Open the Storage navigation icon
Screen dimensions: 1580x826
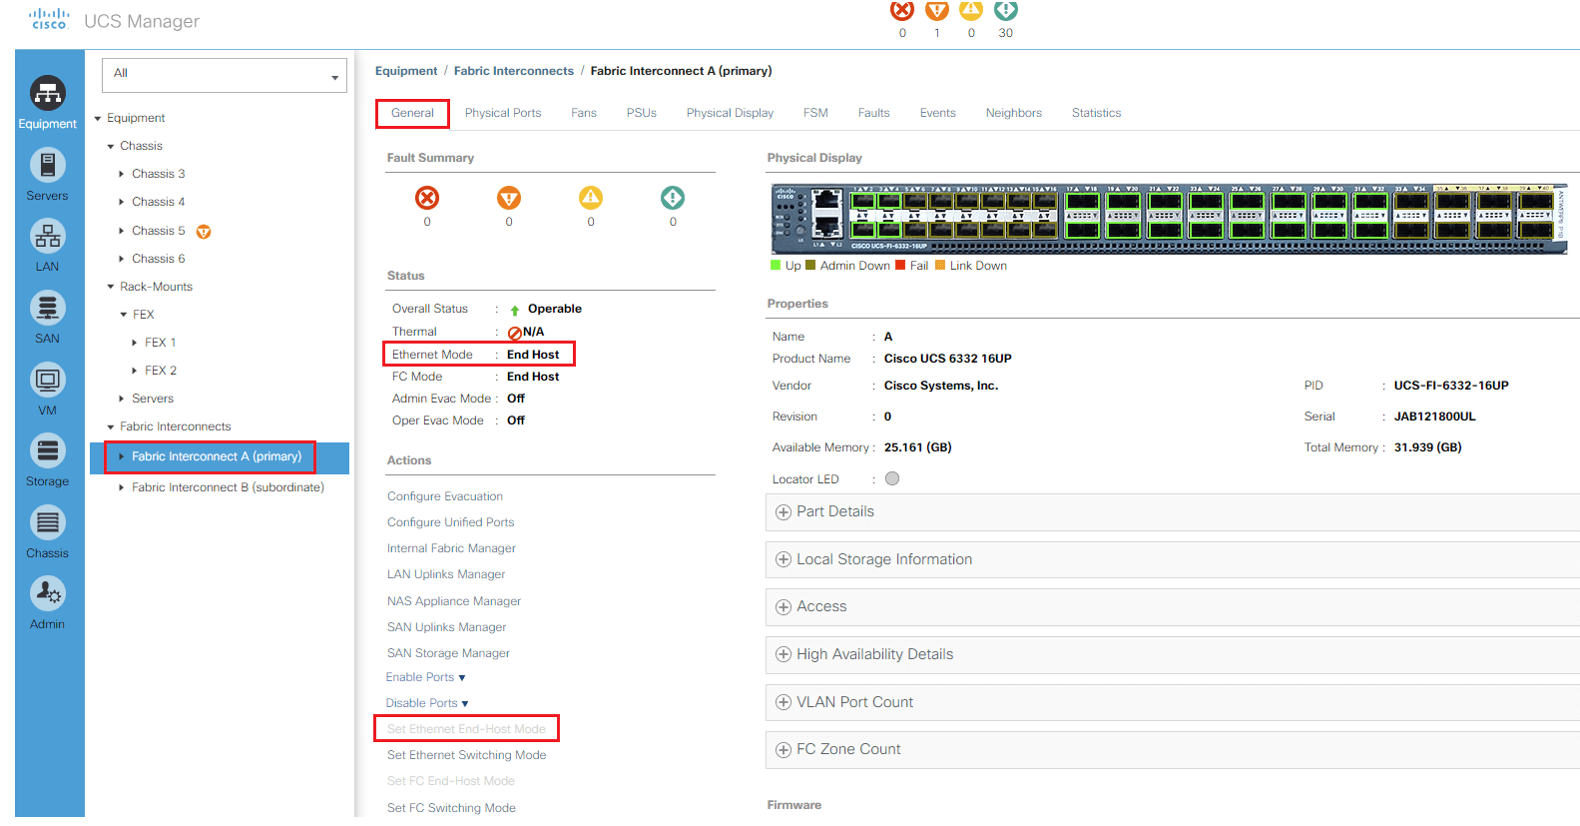click(x=47, y=451)
